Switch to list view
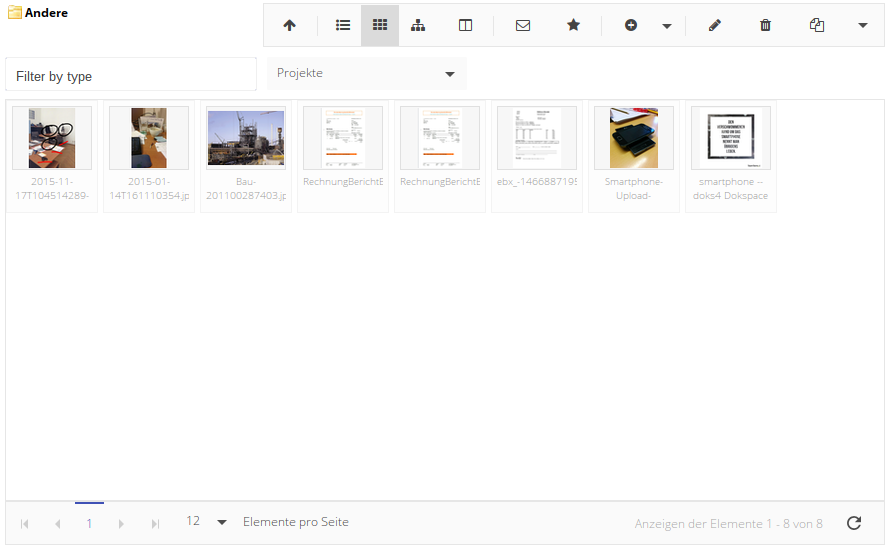Viewport: 889px width, 549px height. (x=343, y=26)
